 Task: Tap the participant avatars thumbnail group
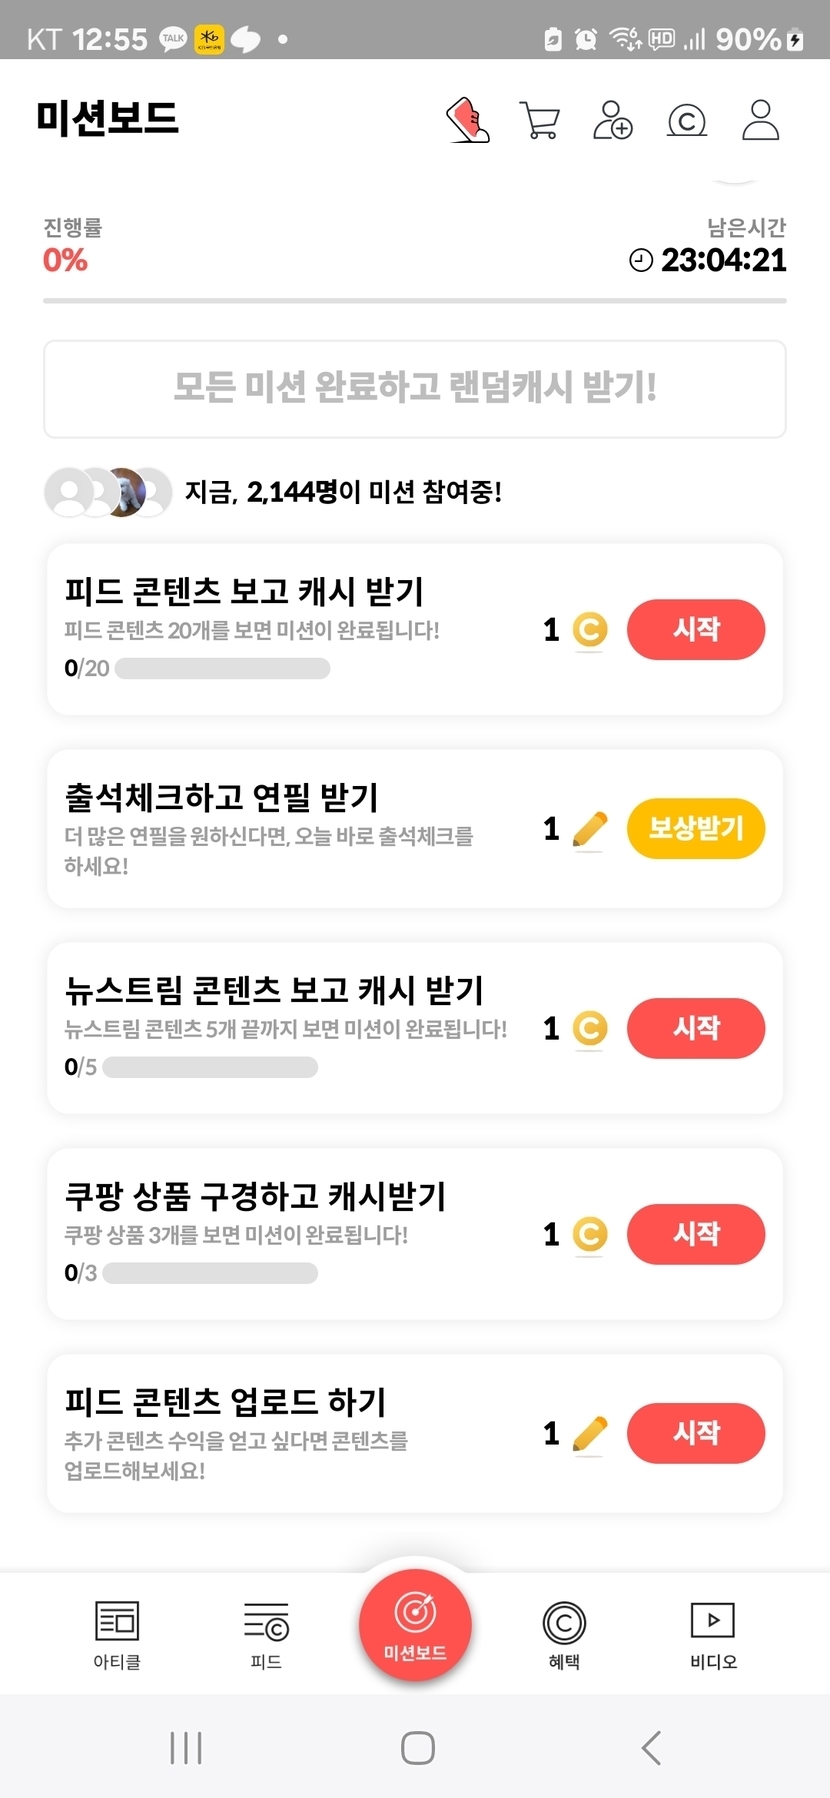click(x=108, y=492)
